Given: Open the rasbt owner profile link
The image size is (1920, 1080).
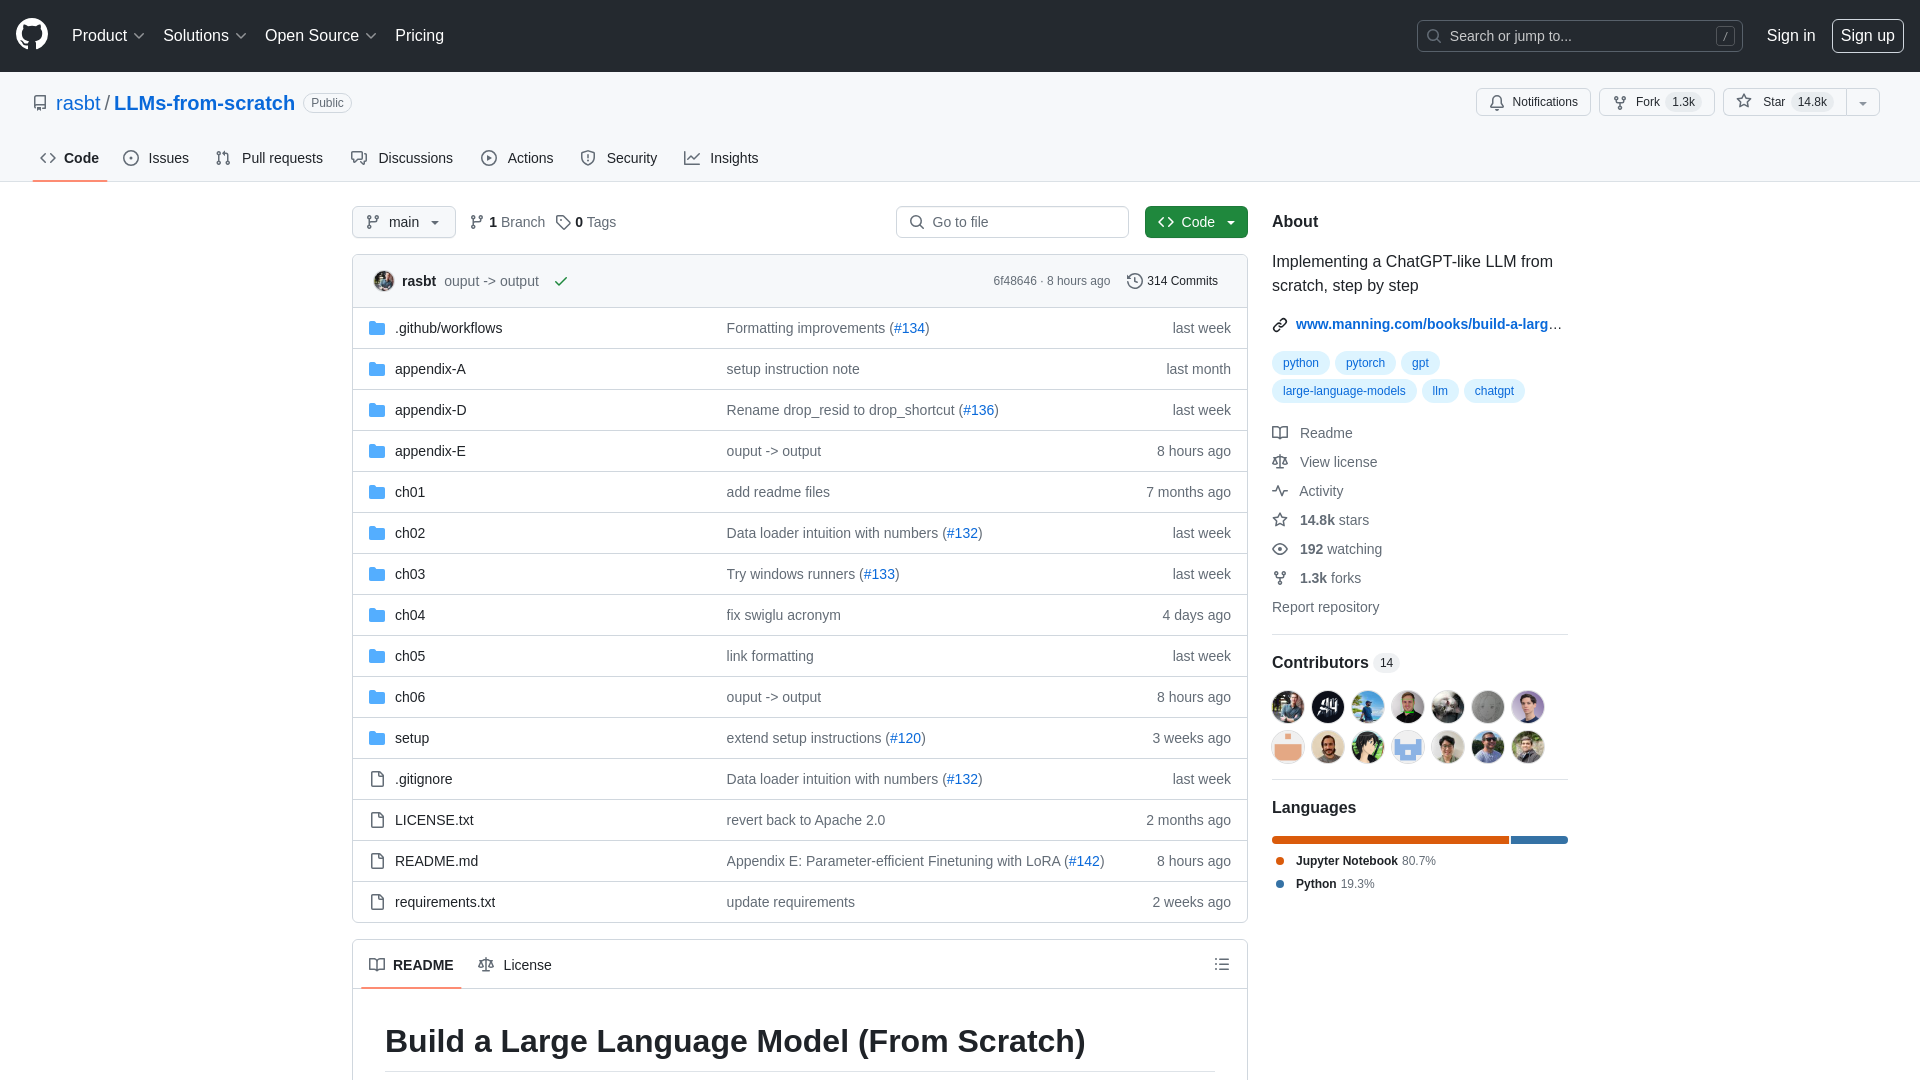Looking at the screenshot, I should (78, 103).
